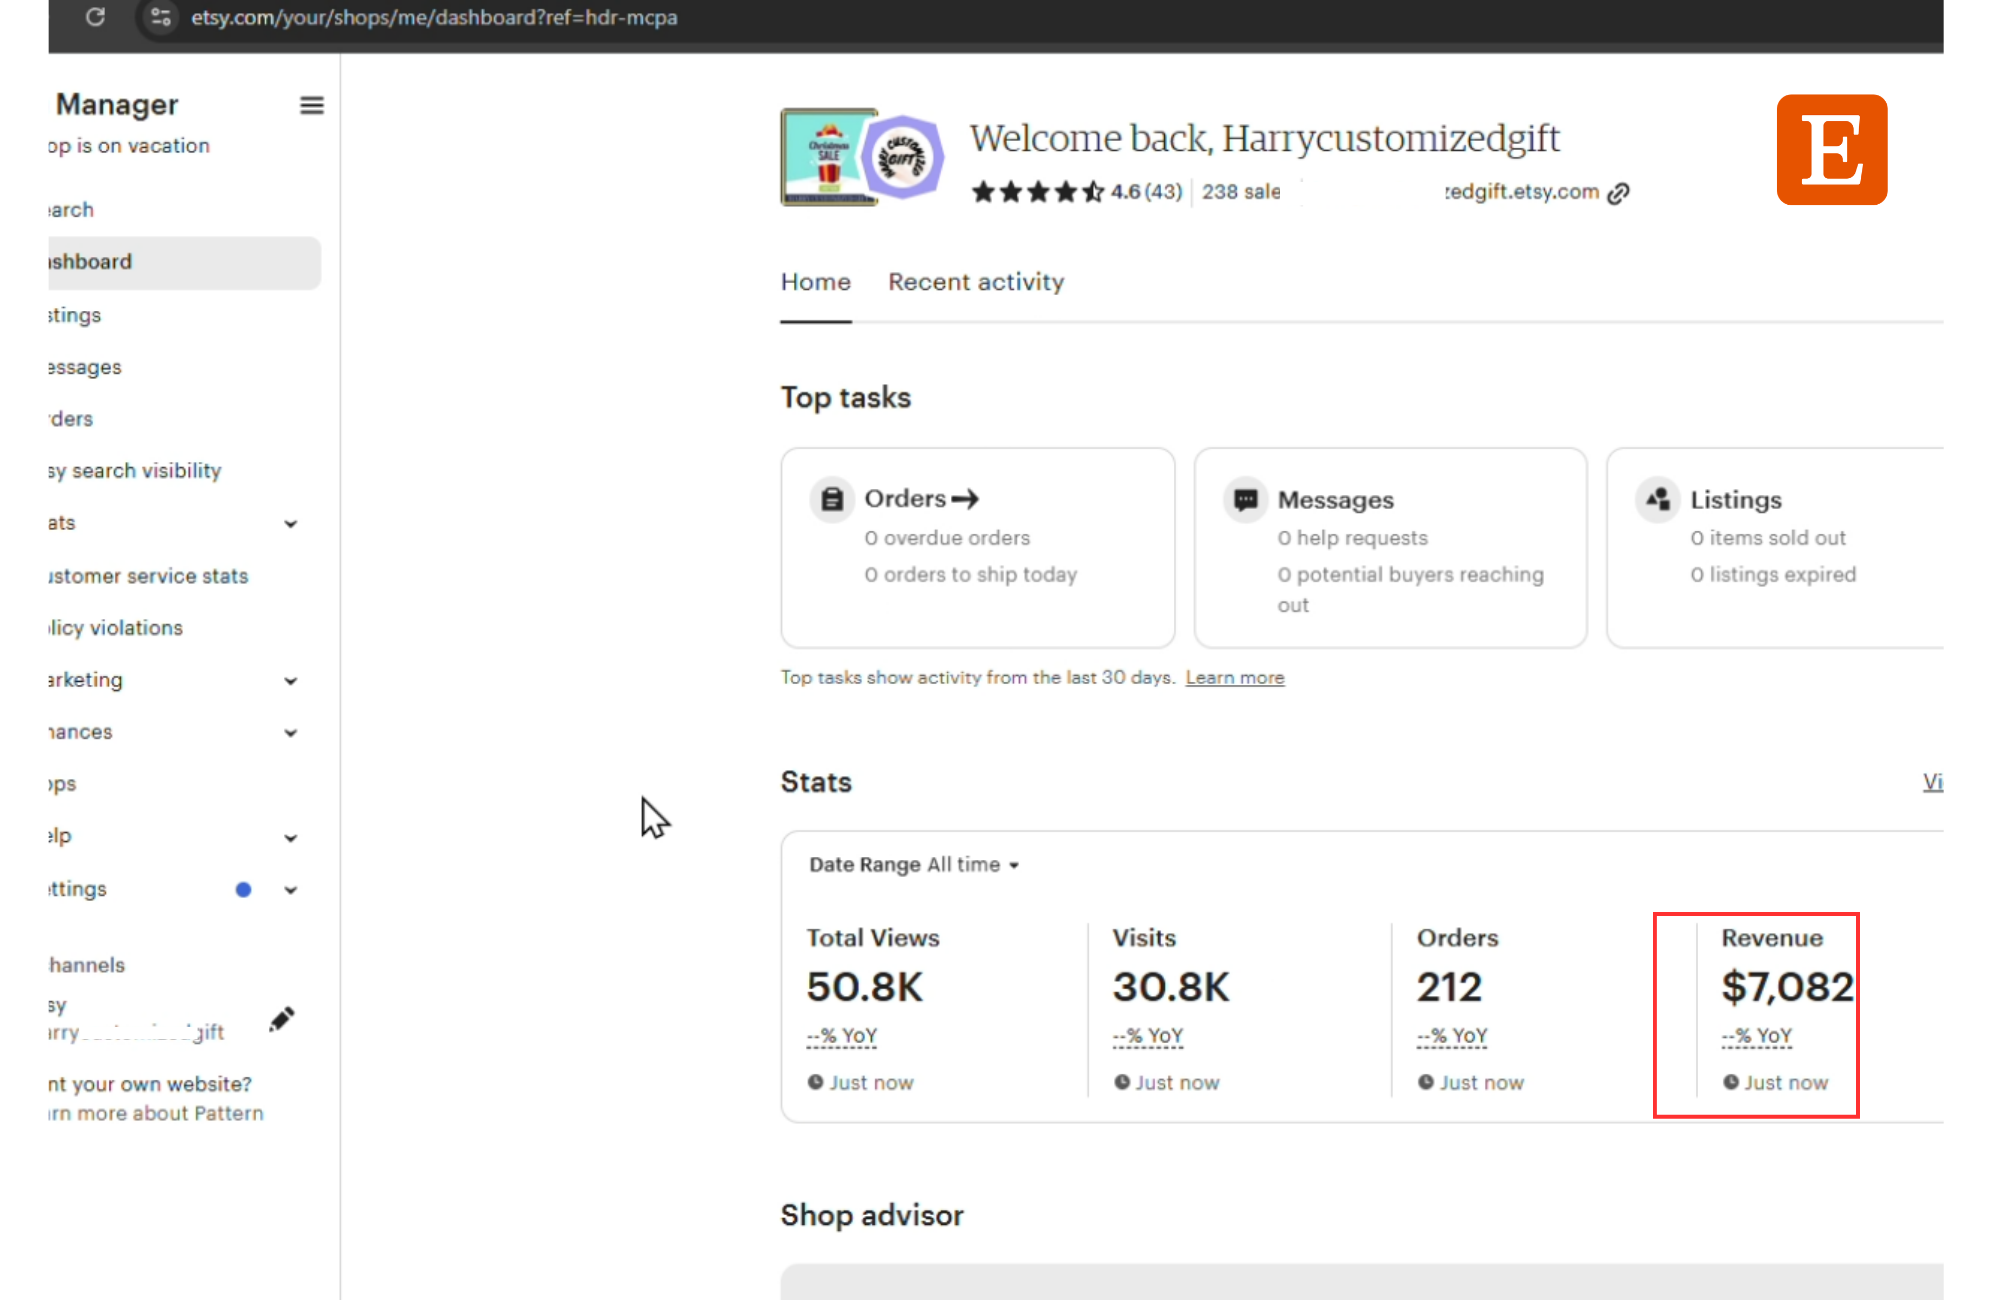Expand the Marketing sidebar chevron
Viewport: 2000px width, 1300px height.
[291, 681]
